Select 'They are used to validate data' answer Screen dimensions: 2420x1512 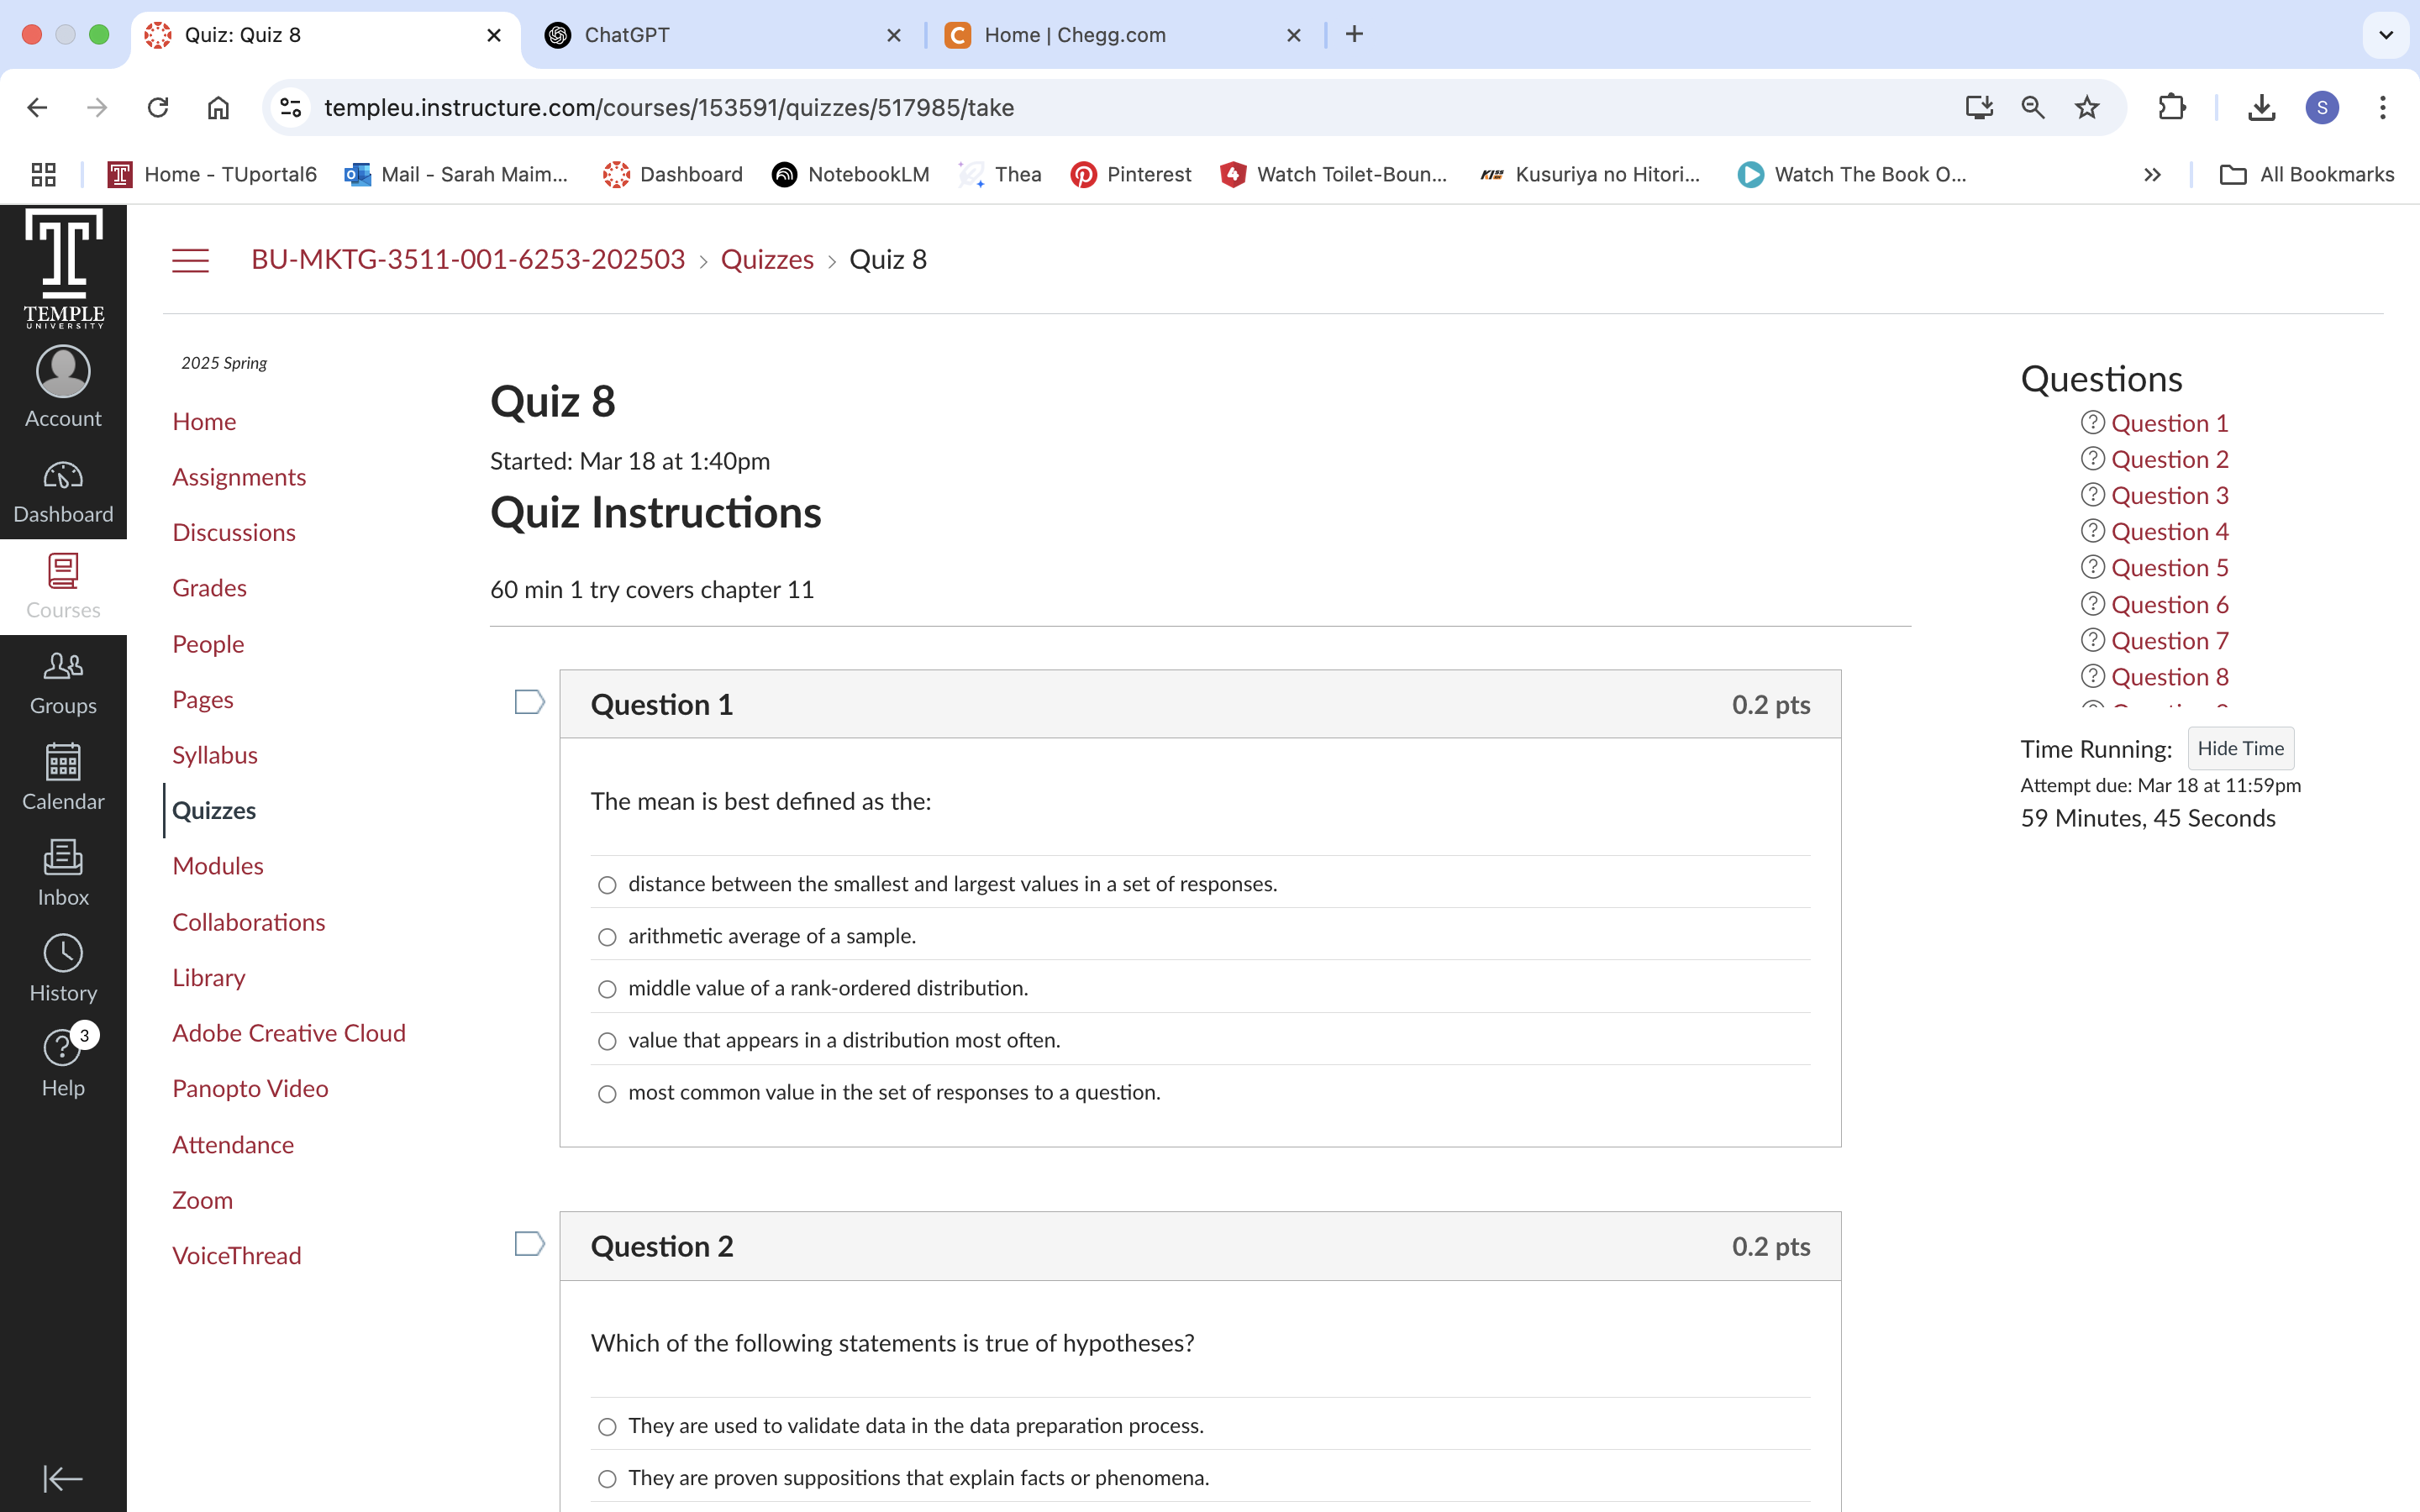point(607,1427)
